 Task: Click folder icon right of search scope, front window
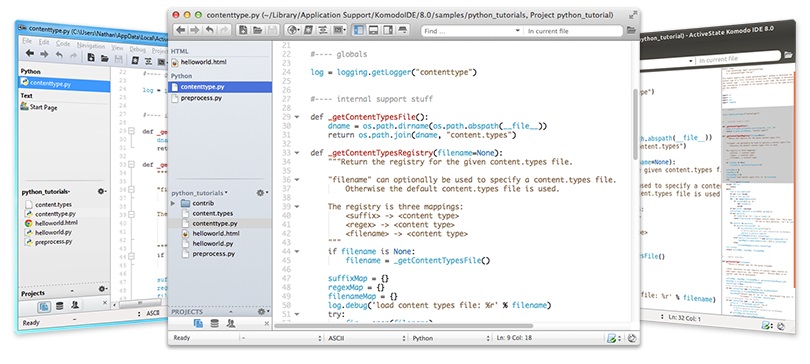[x=631, y=30]
